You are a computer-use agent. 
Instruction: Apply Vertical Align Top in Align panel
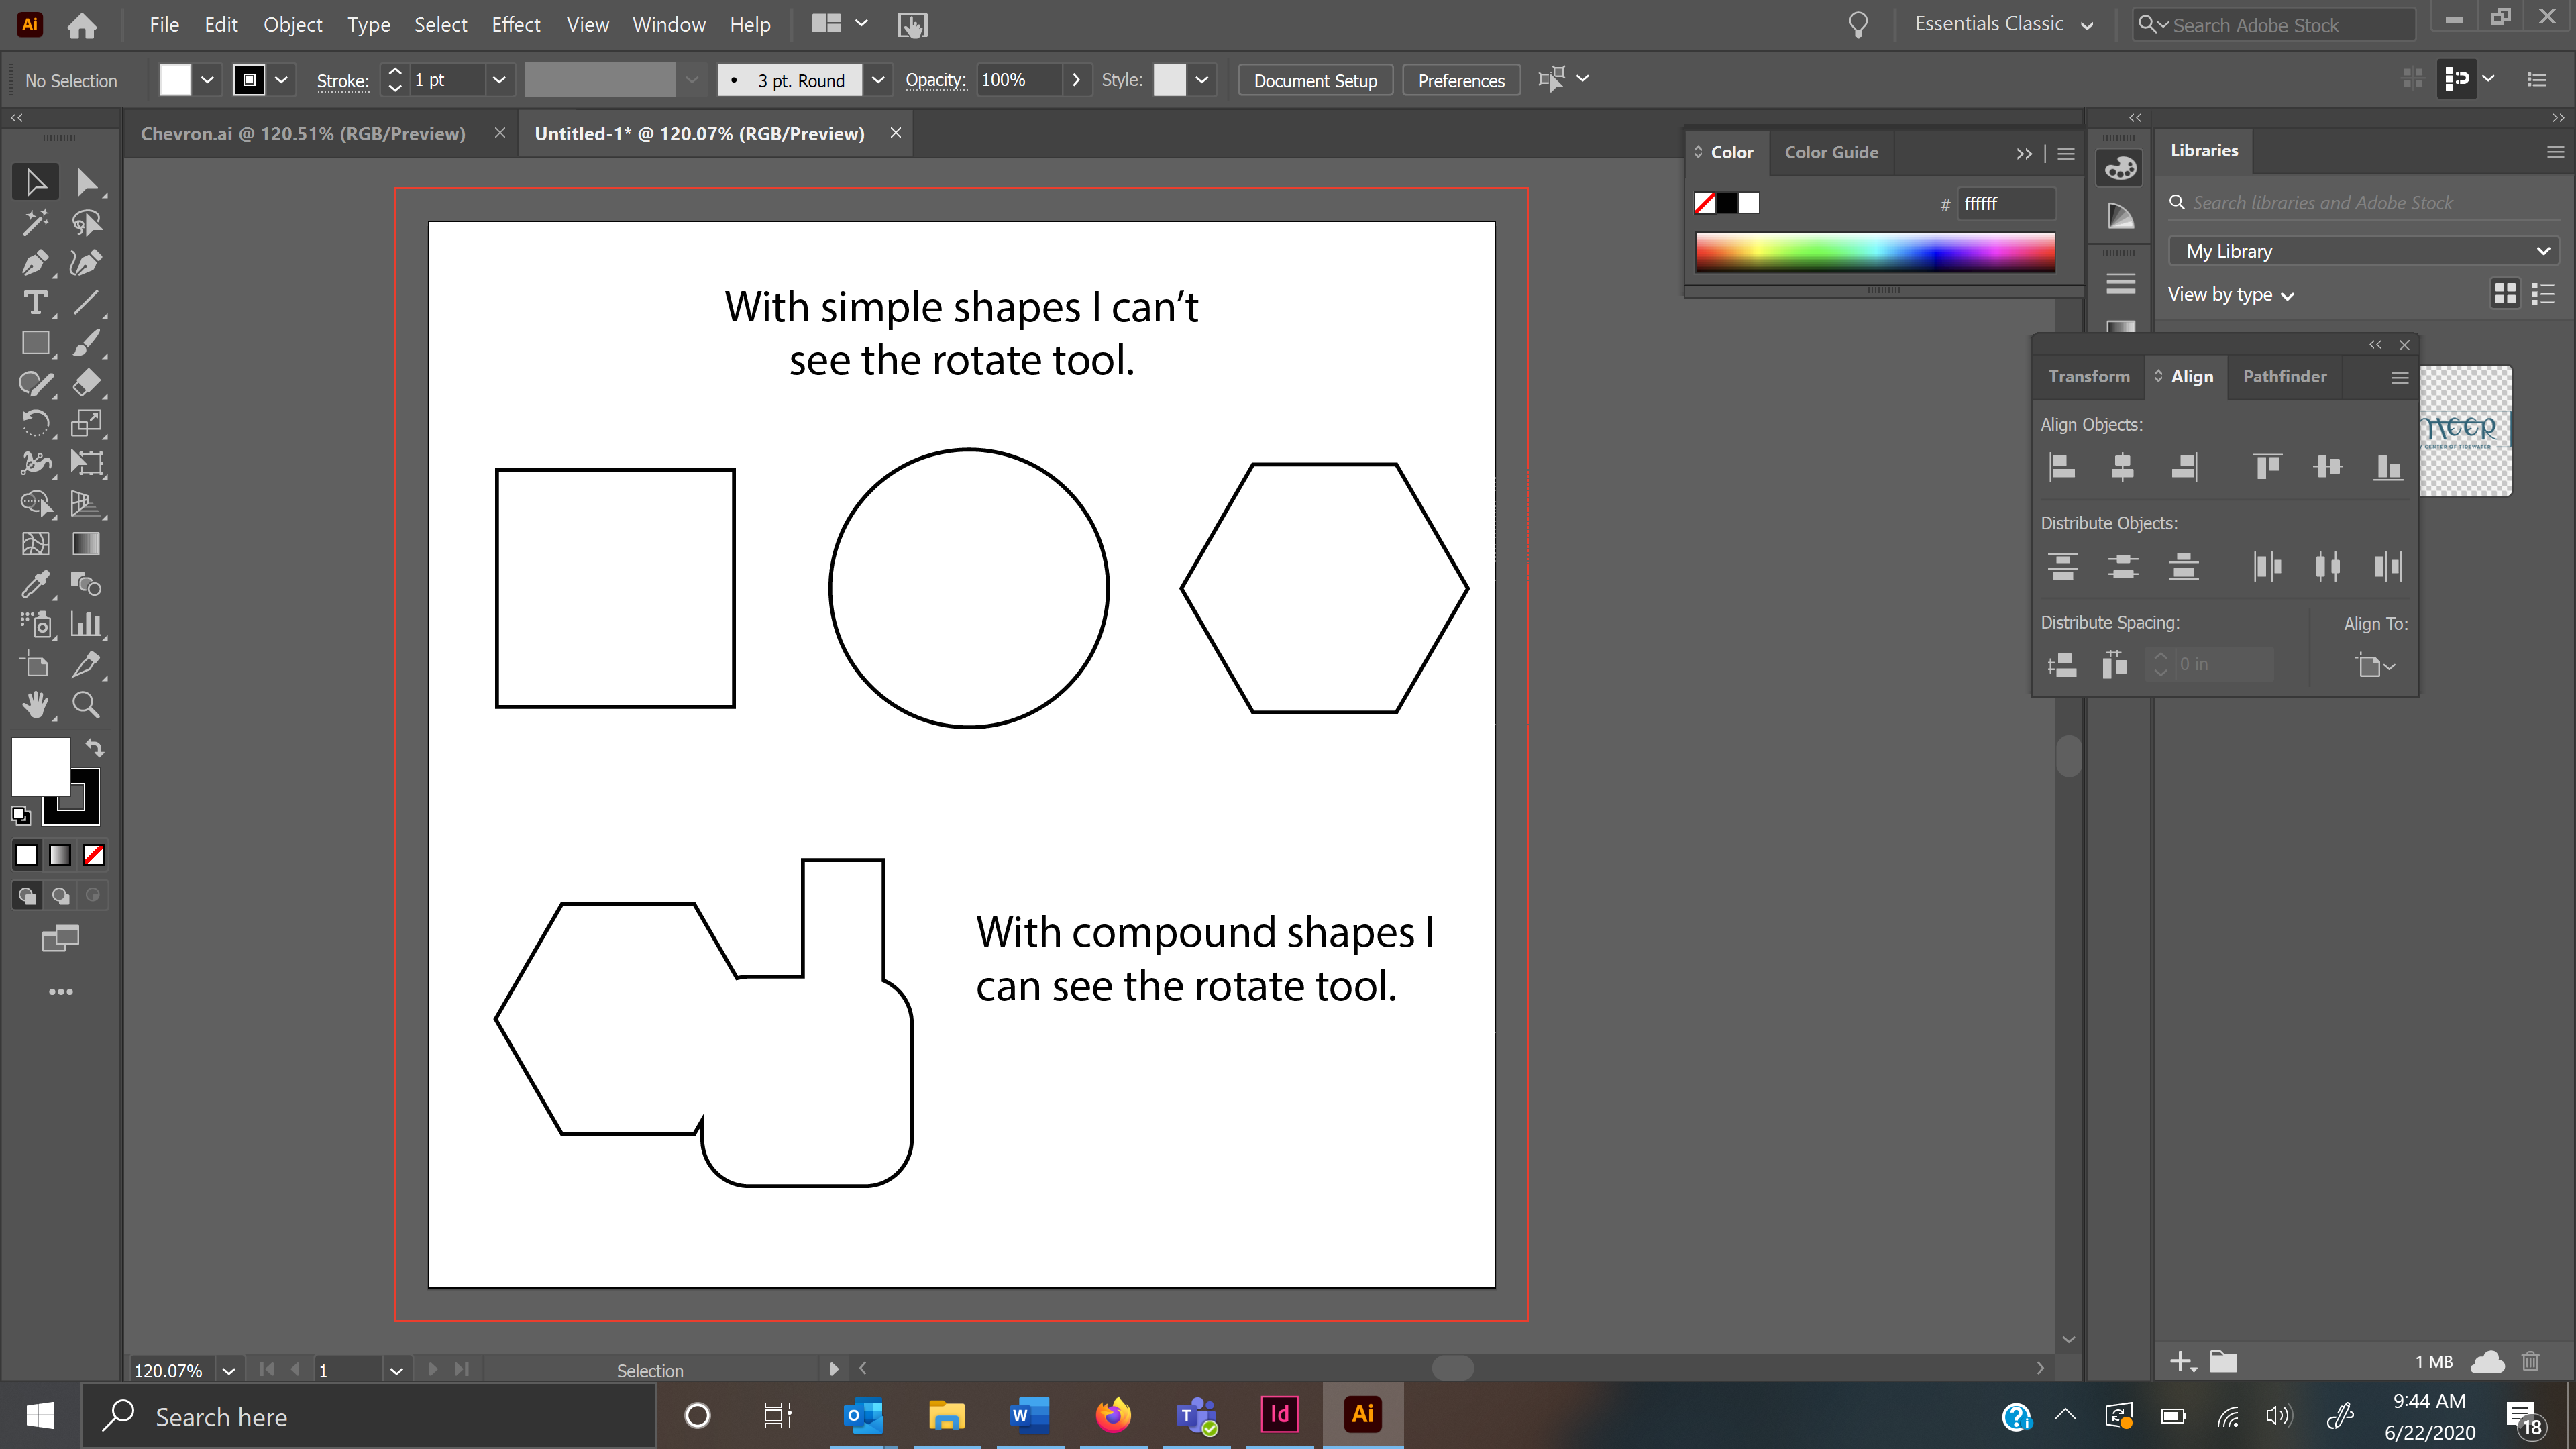tap(2267, 467)
